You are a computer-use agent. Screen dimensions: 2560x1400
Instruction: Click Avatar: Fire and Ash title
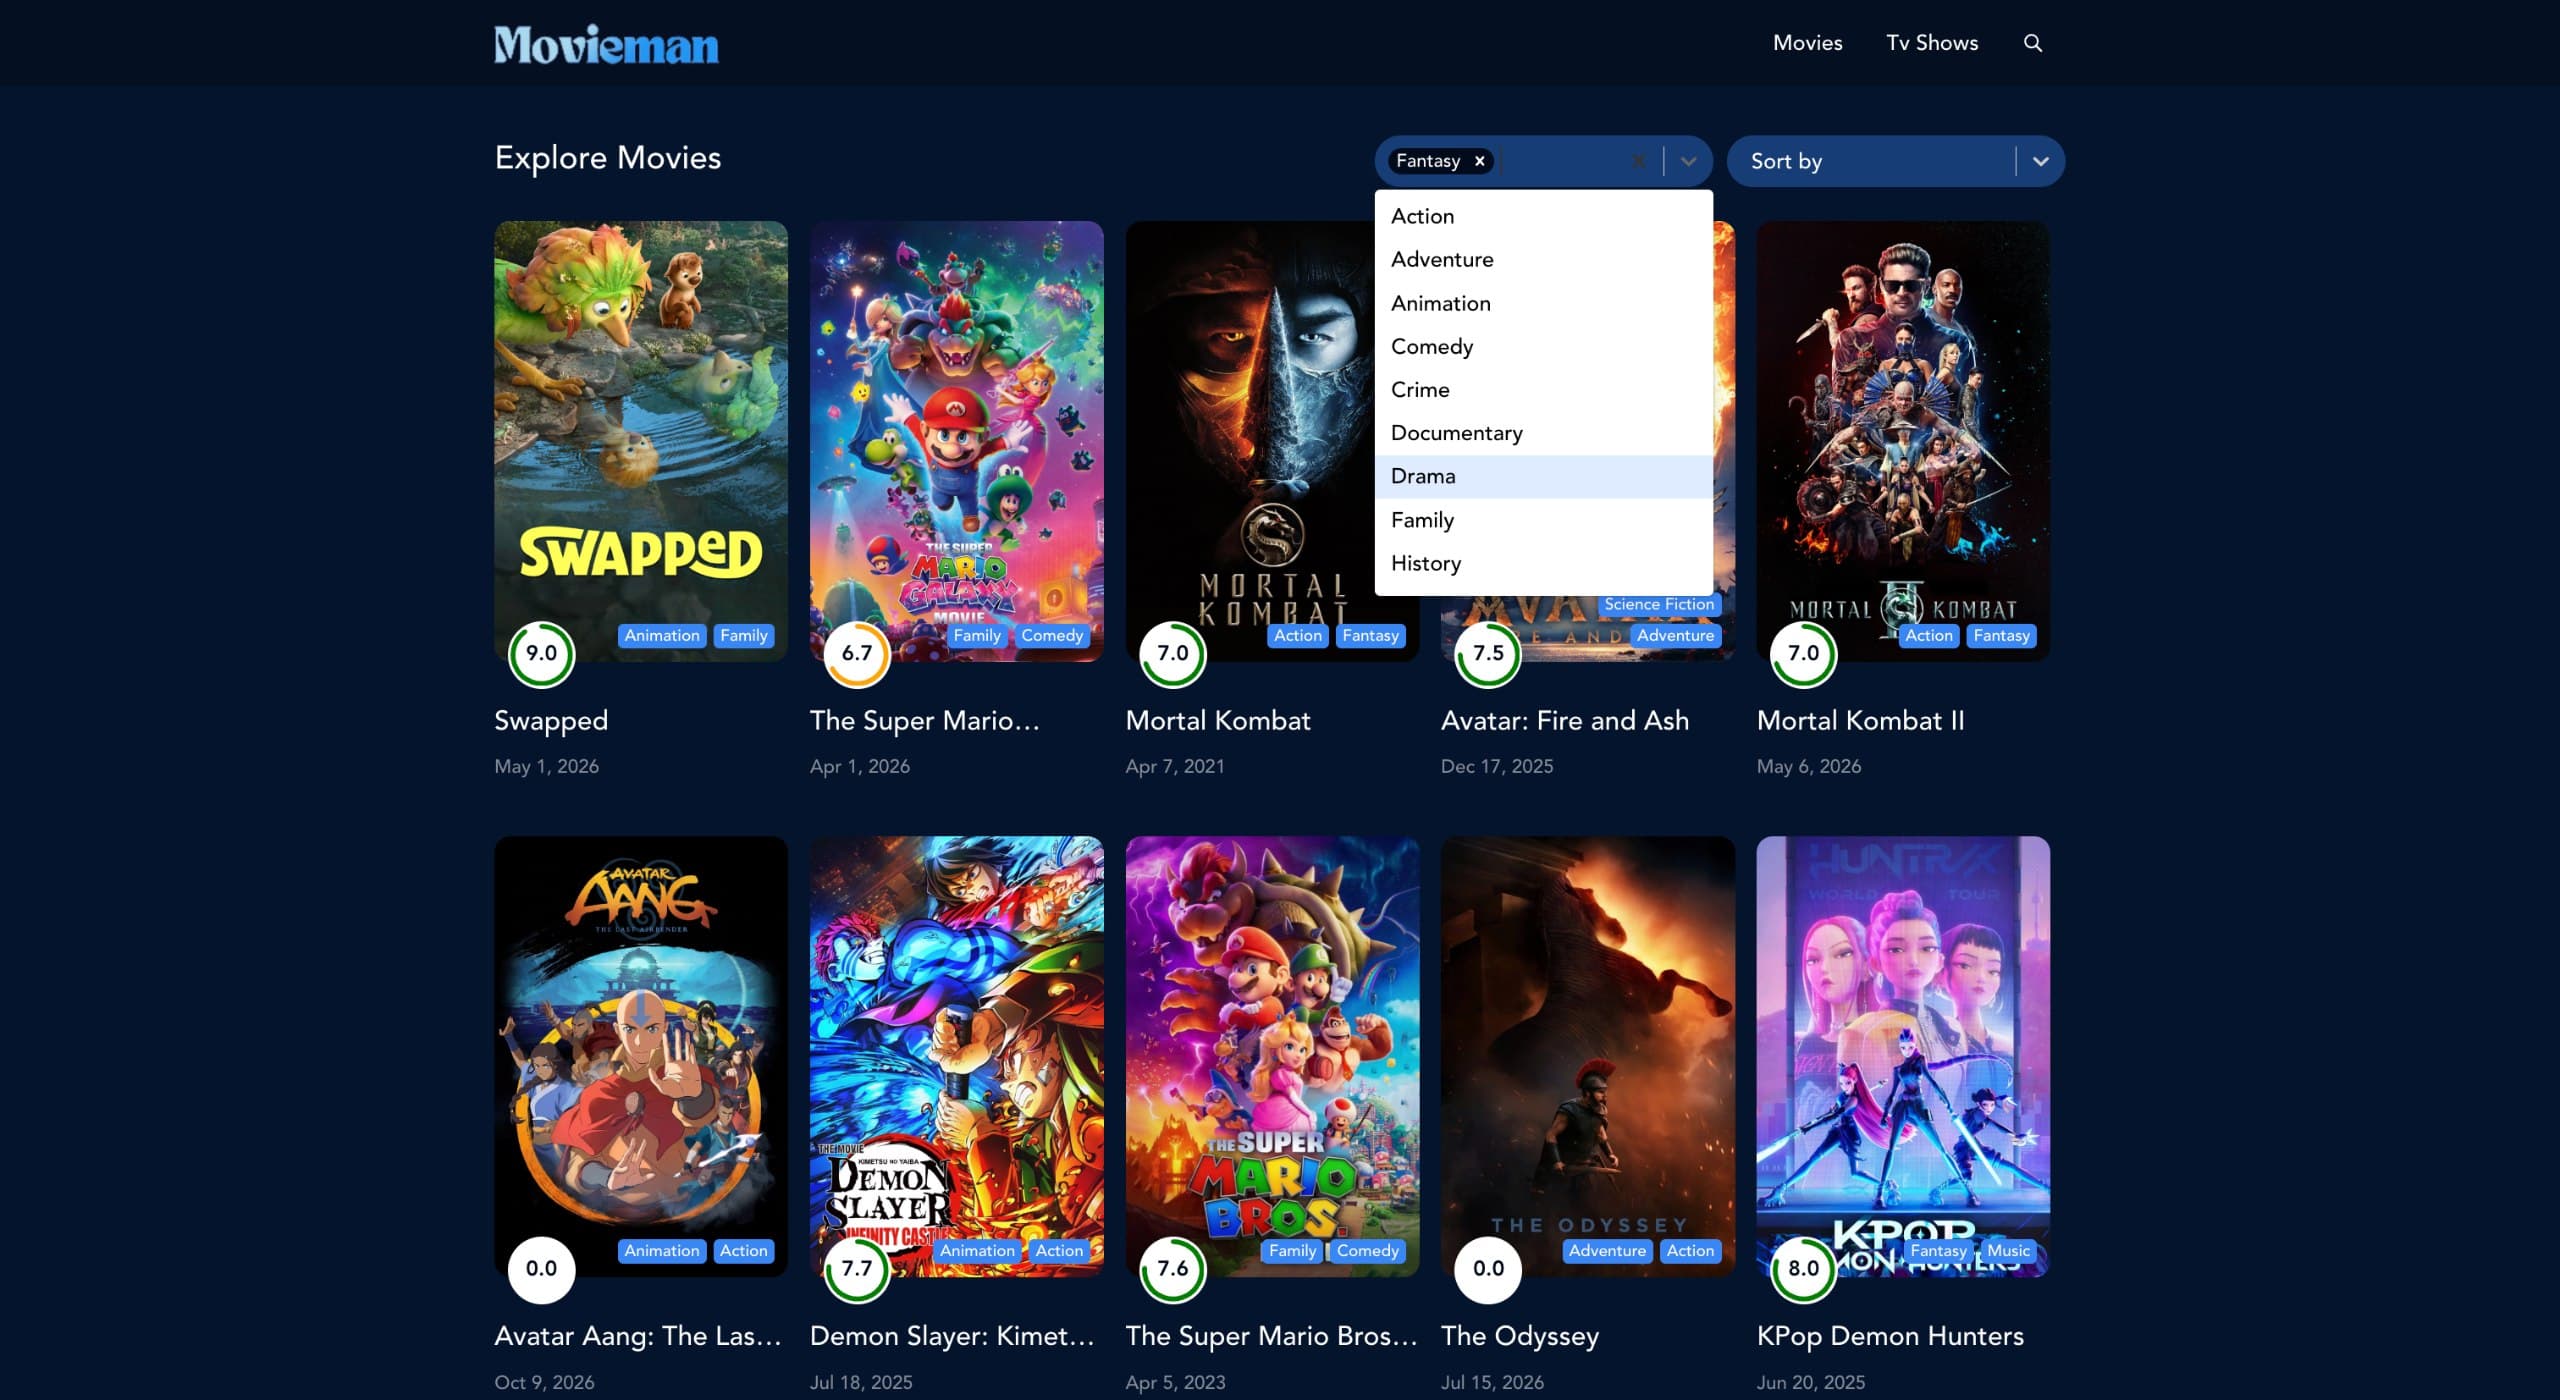click(1564, 721)
